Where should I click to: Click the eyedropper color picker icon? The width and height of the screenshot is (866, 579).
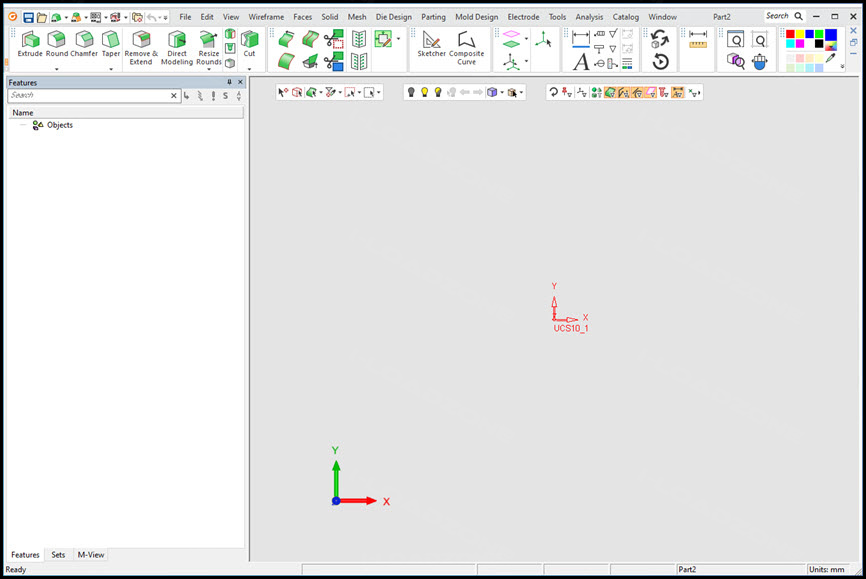point(831,58)
